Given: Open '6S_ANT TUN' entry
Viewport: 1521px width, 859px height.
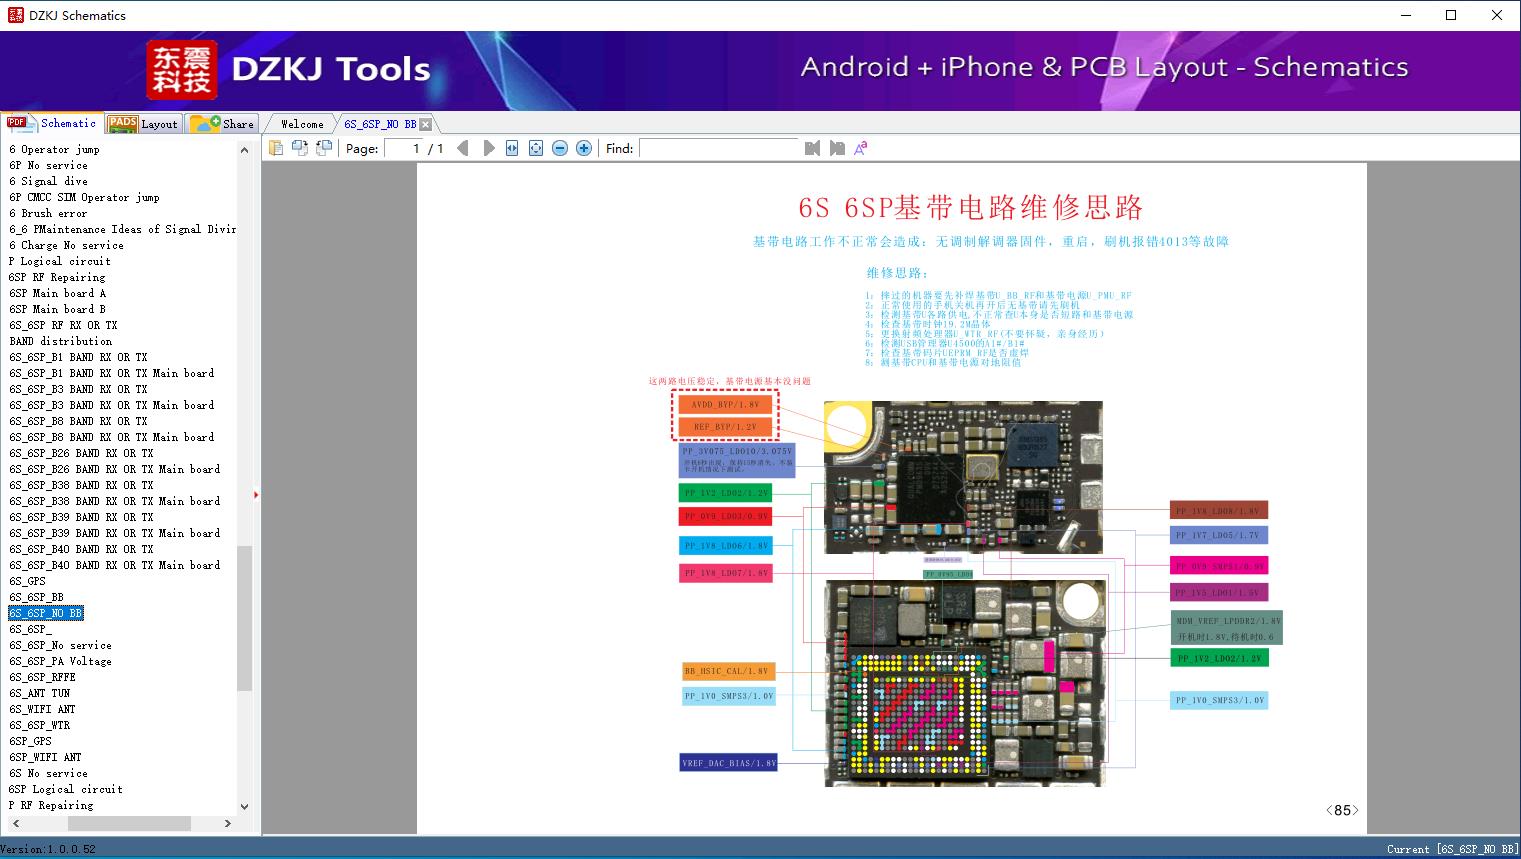Looking at the screenshot, I should point(40,693).
